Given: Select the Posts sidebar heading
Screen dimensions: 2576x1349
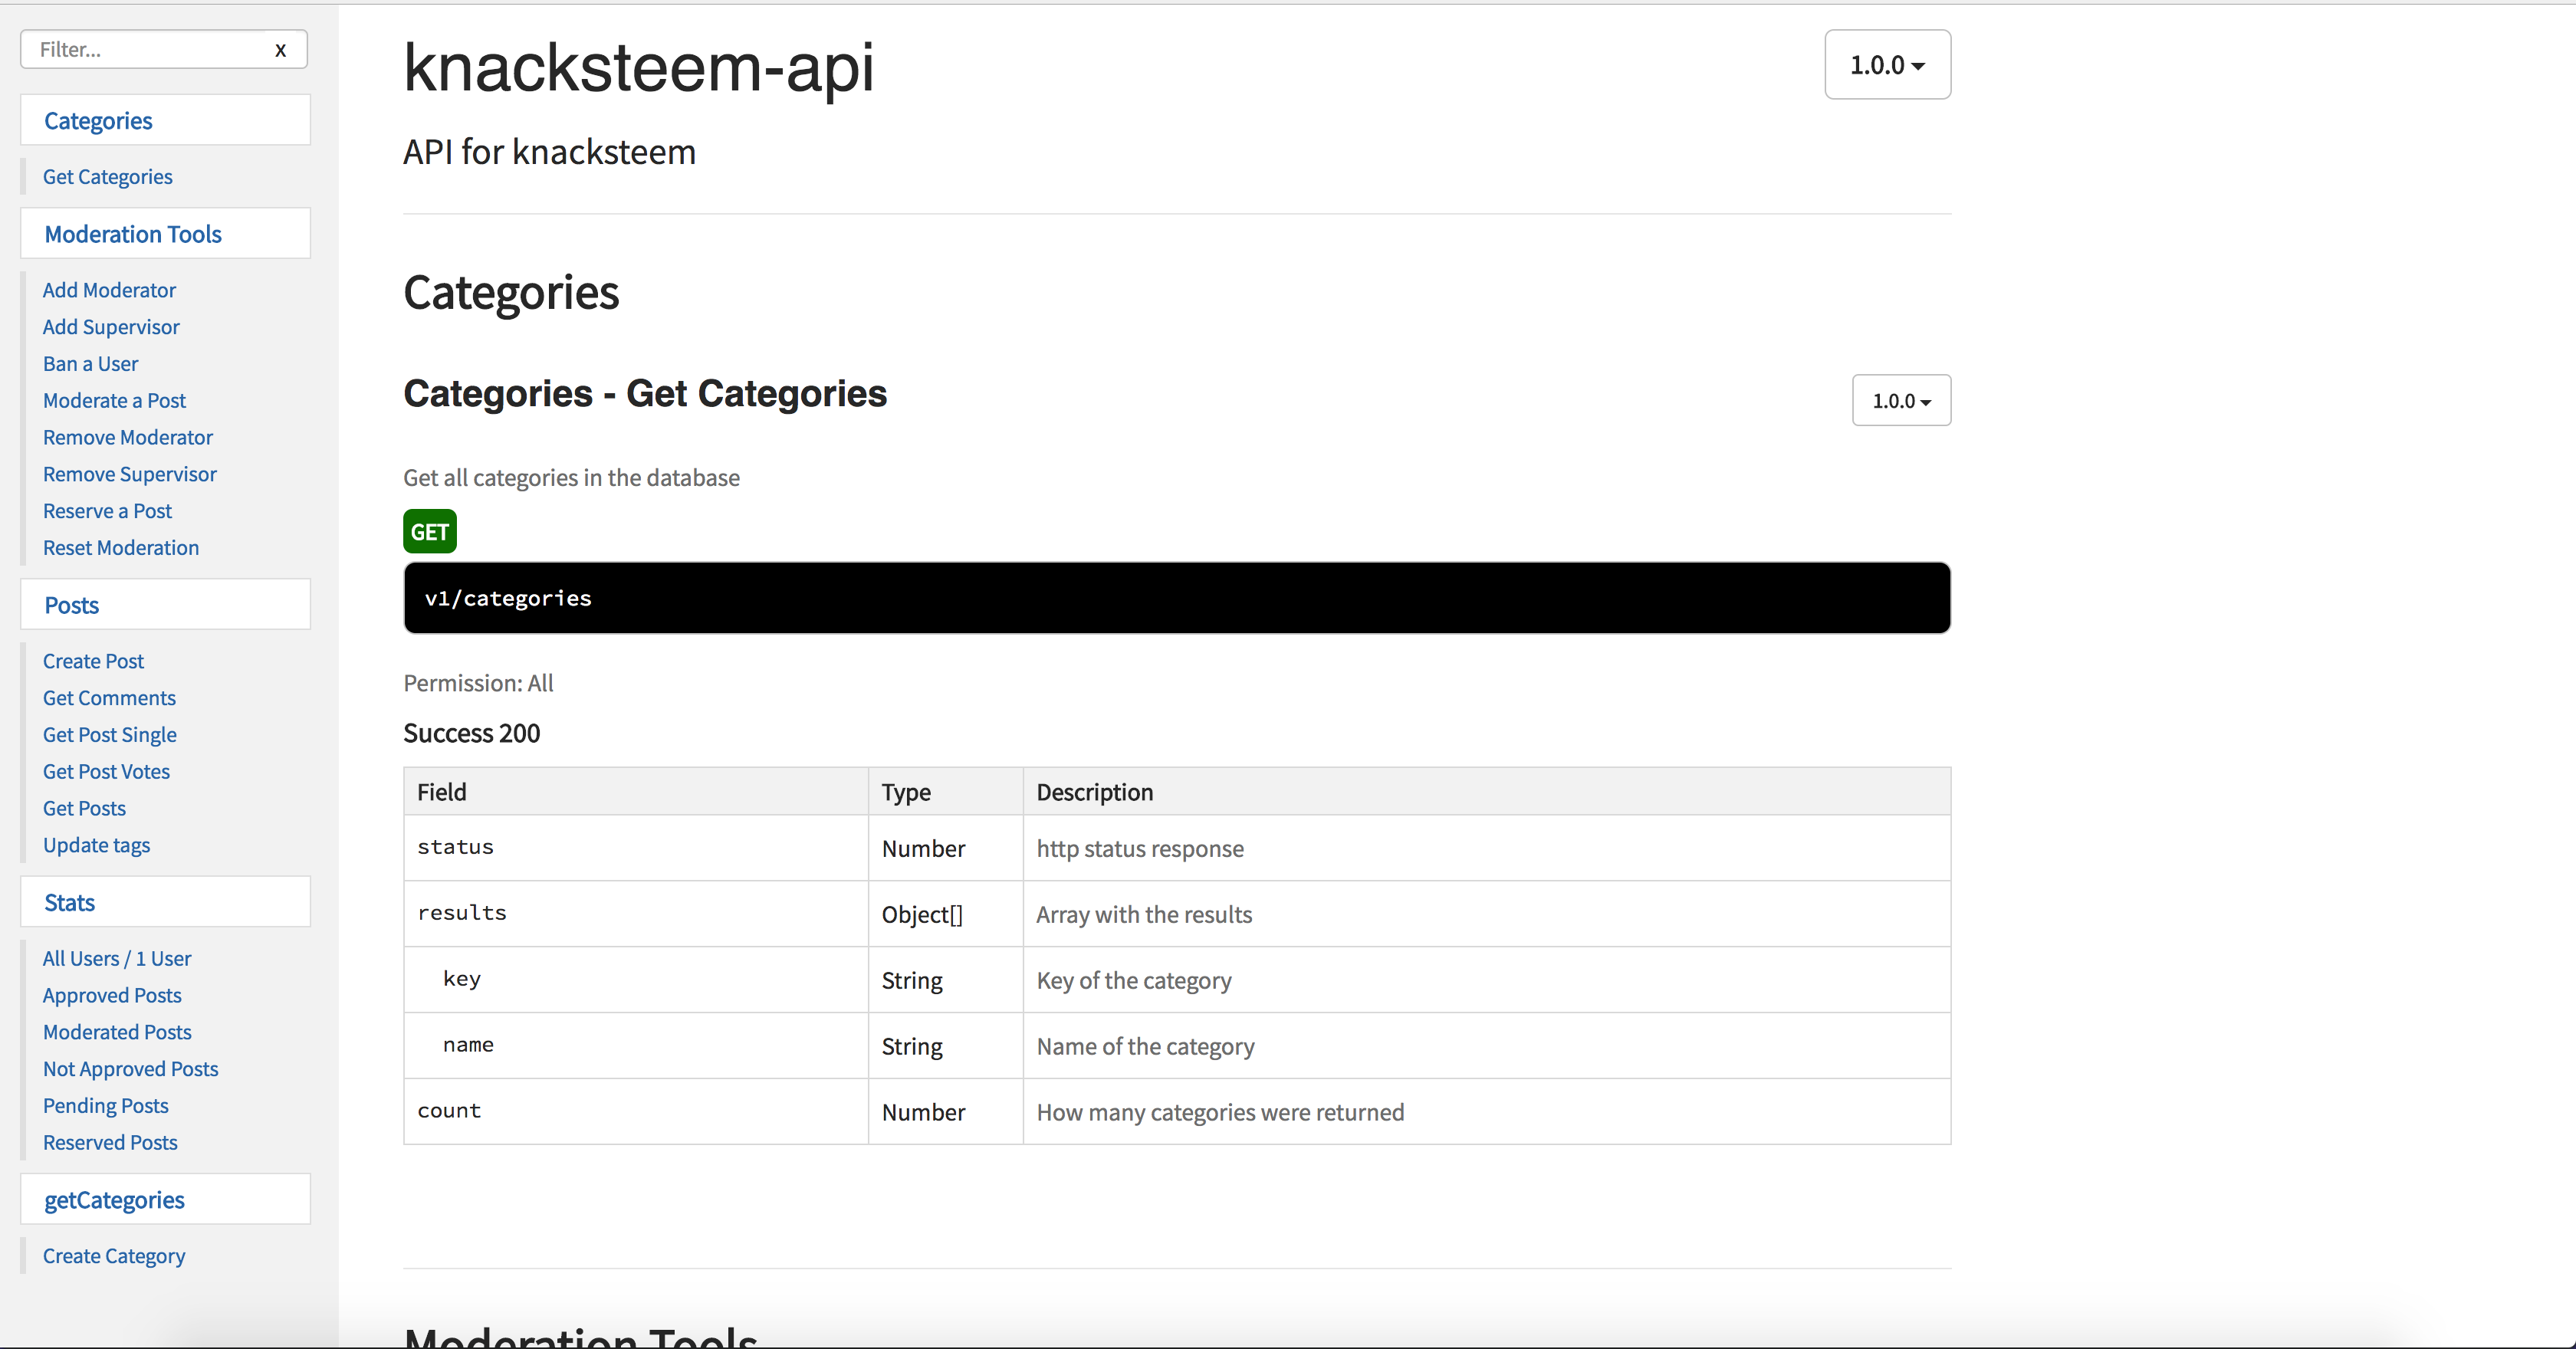Looking at the screenshot, I should click(x=71, y=605).
